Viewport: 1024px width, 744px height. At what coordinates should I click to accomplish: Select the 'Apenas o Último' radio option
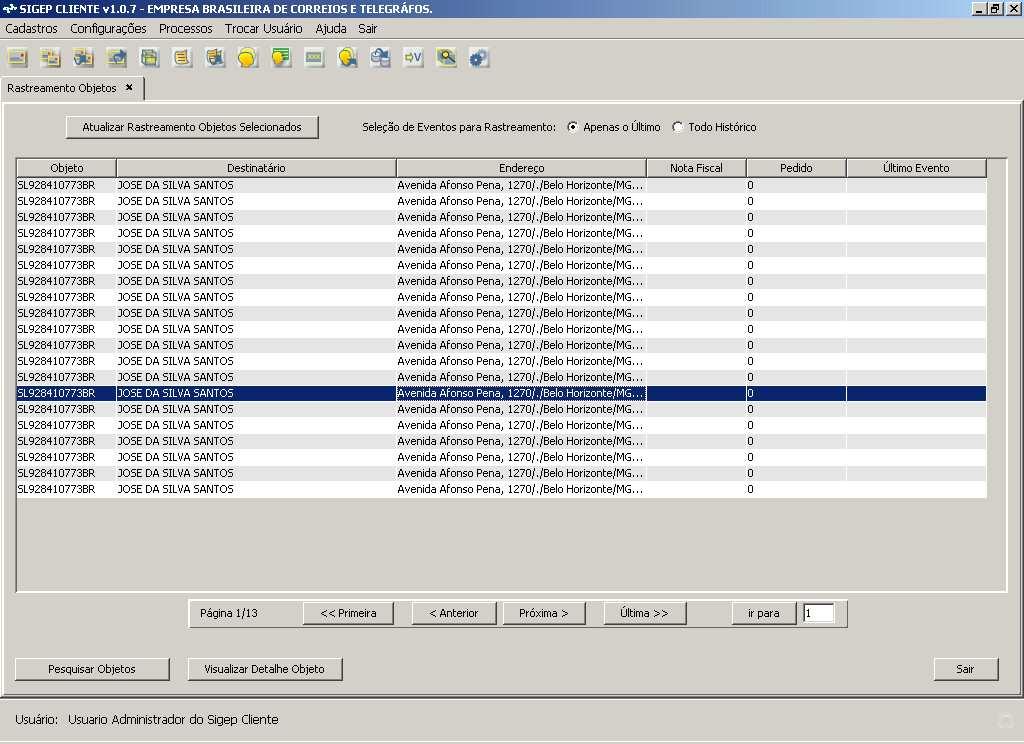(572, 127)
